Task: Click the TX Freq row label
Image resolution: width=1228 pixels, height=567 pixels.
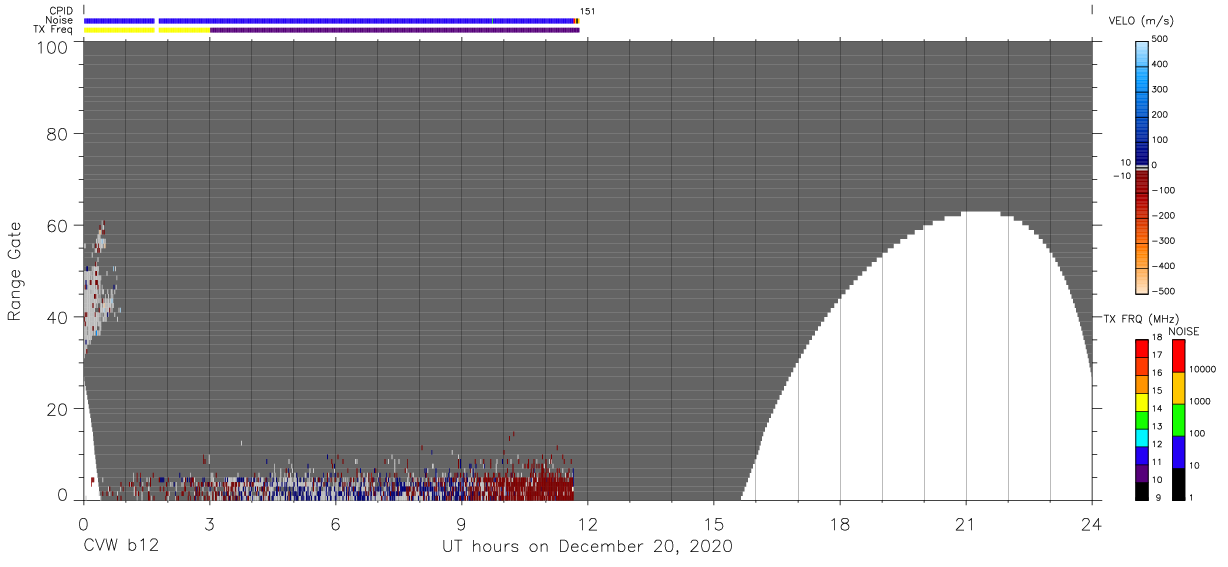Action: click(53, 30)
